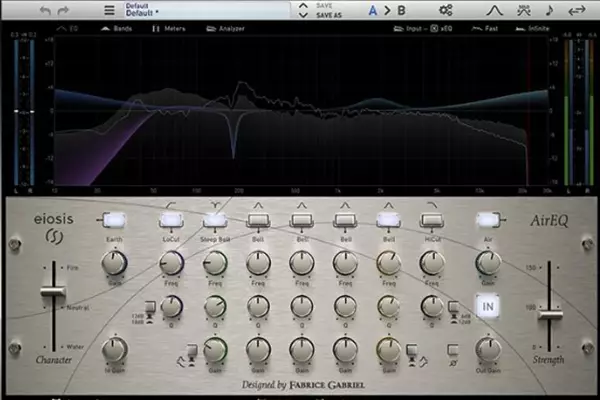Flip the 12dB/18dB LoCut slope switch

[150, 309]
